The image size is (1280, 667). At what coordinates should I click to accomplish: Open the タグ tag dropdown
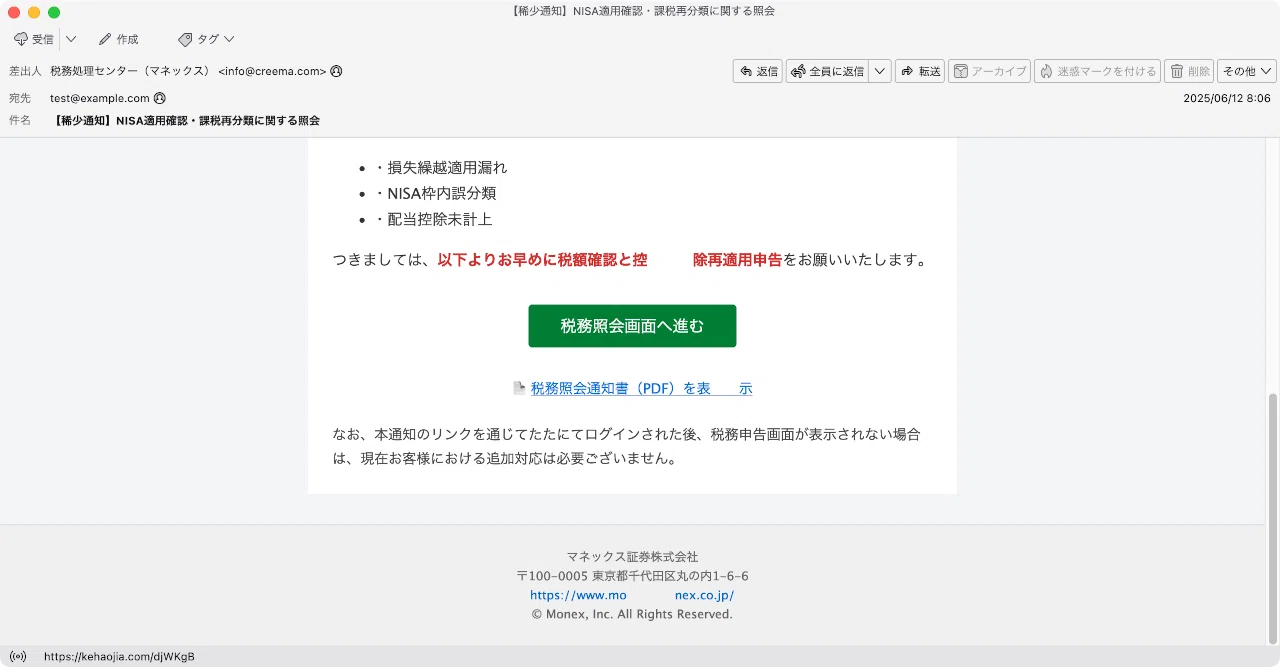tap(206, 39)
